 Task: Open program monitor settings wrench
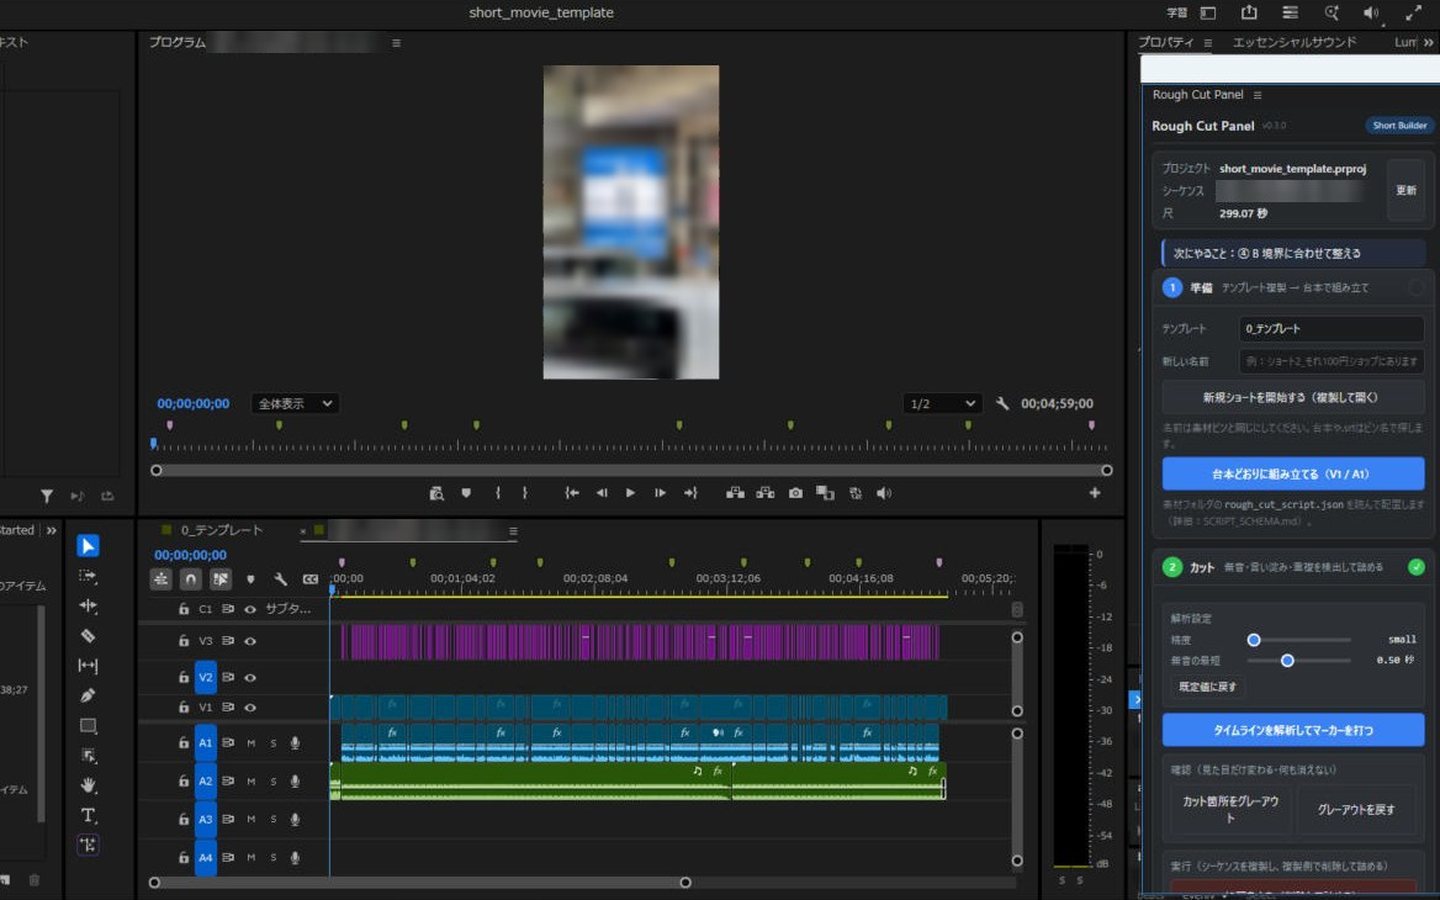pos(1002,404)
